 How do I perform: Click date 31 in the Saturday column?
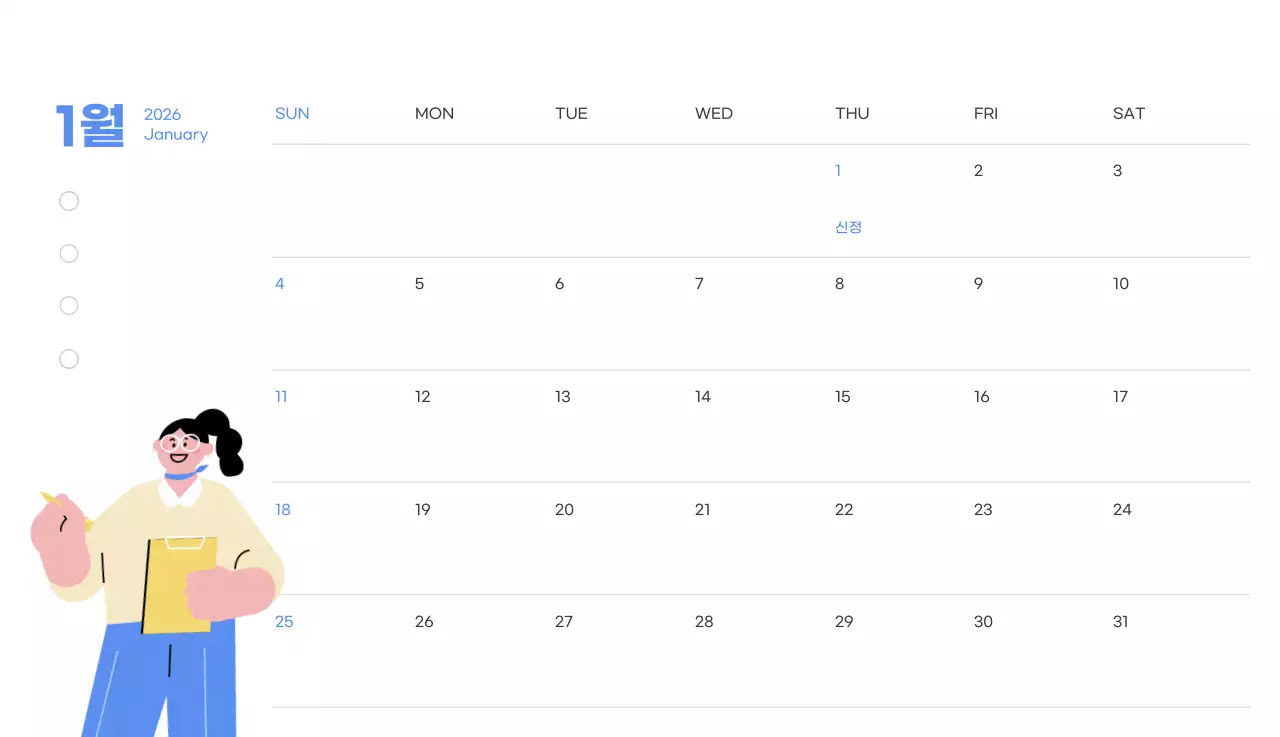coord(1121,622)
